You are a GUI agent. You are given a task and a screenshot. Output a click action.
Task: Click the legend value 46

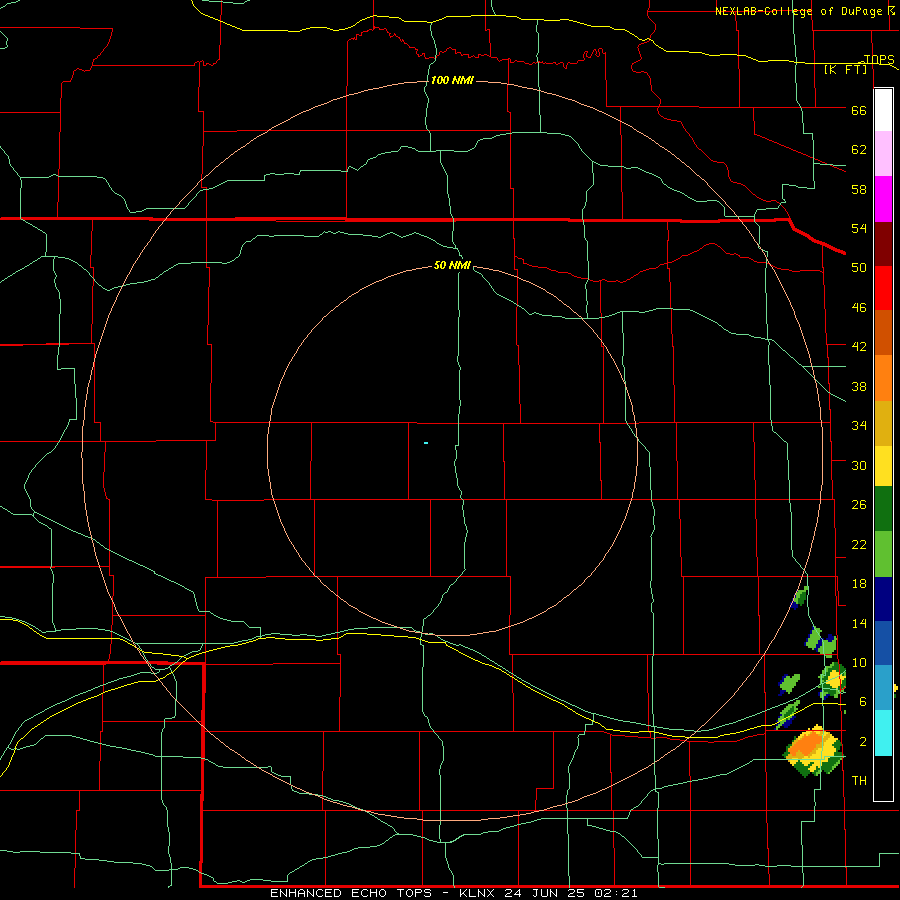[859, 308]
